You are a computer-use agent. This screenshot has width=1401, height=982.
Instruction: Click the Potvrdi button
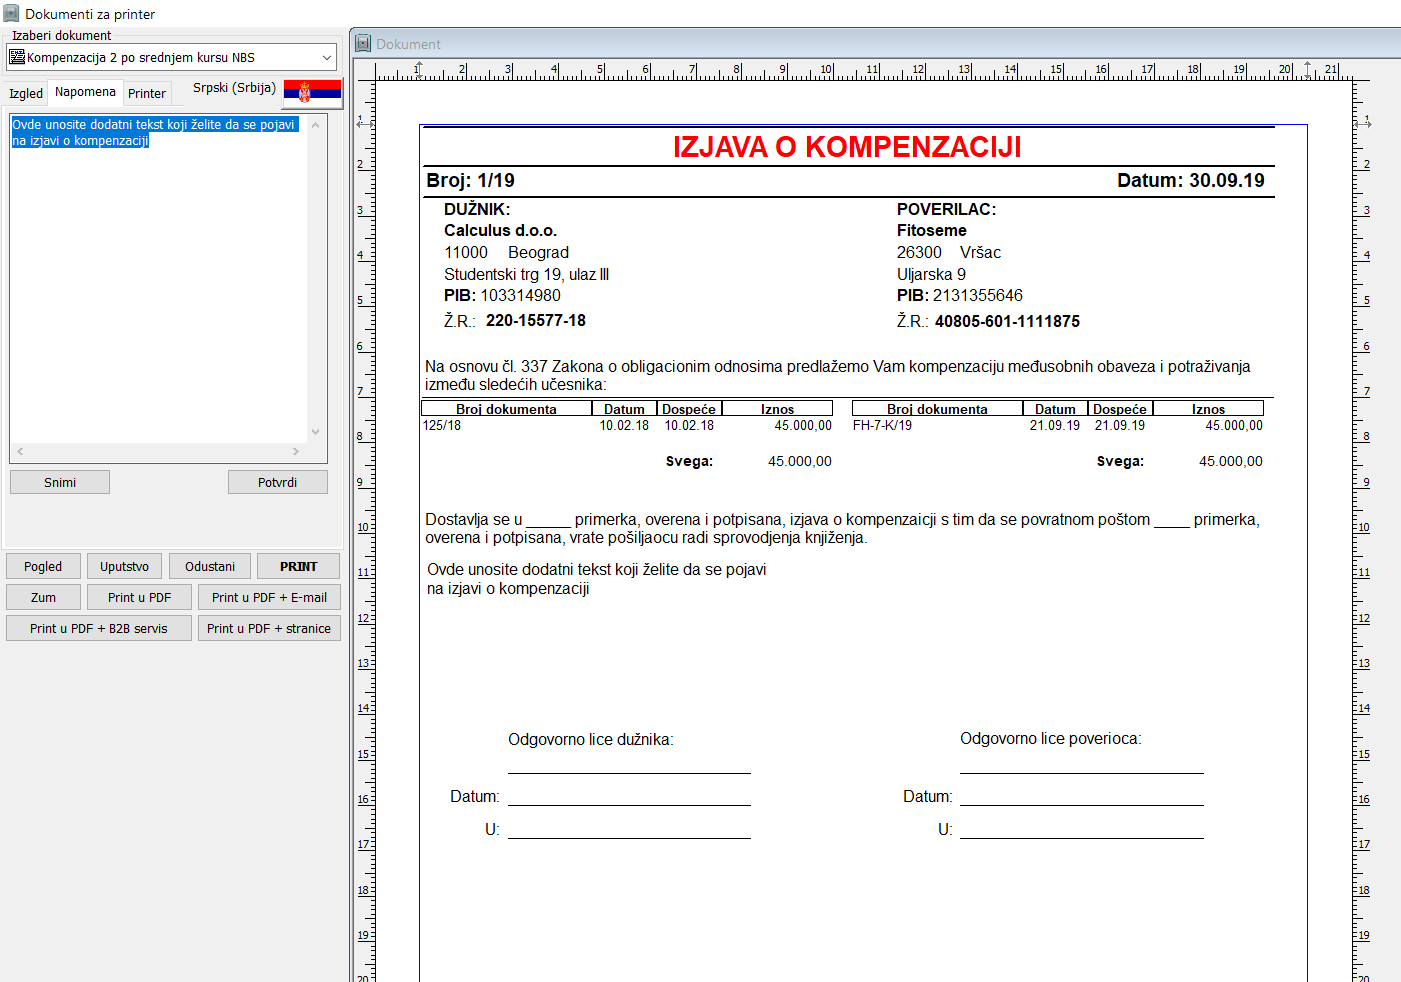(277, 482)
